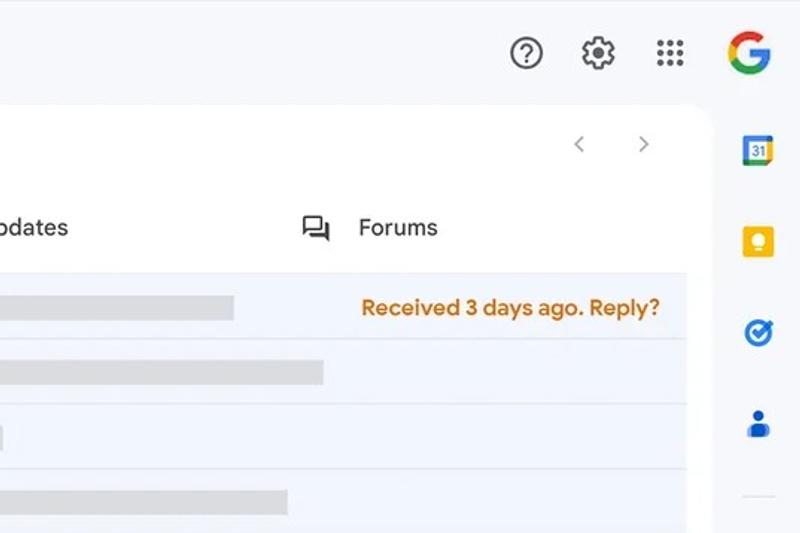The width and height of the screenshot is (800, 533).
Task: Switch to the Updates inbox tab
Action: click(34, 228)
